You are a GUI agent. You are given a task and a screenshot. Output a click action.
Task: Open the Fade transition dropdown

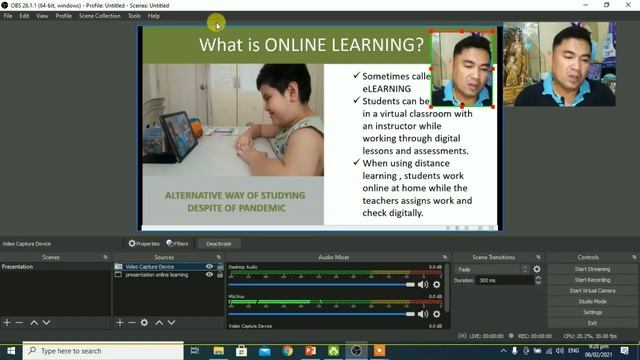click(x=492, y=269)
